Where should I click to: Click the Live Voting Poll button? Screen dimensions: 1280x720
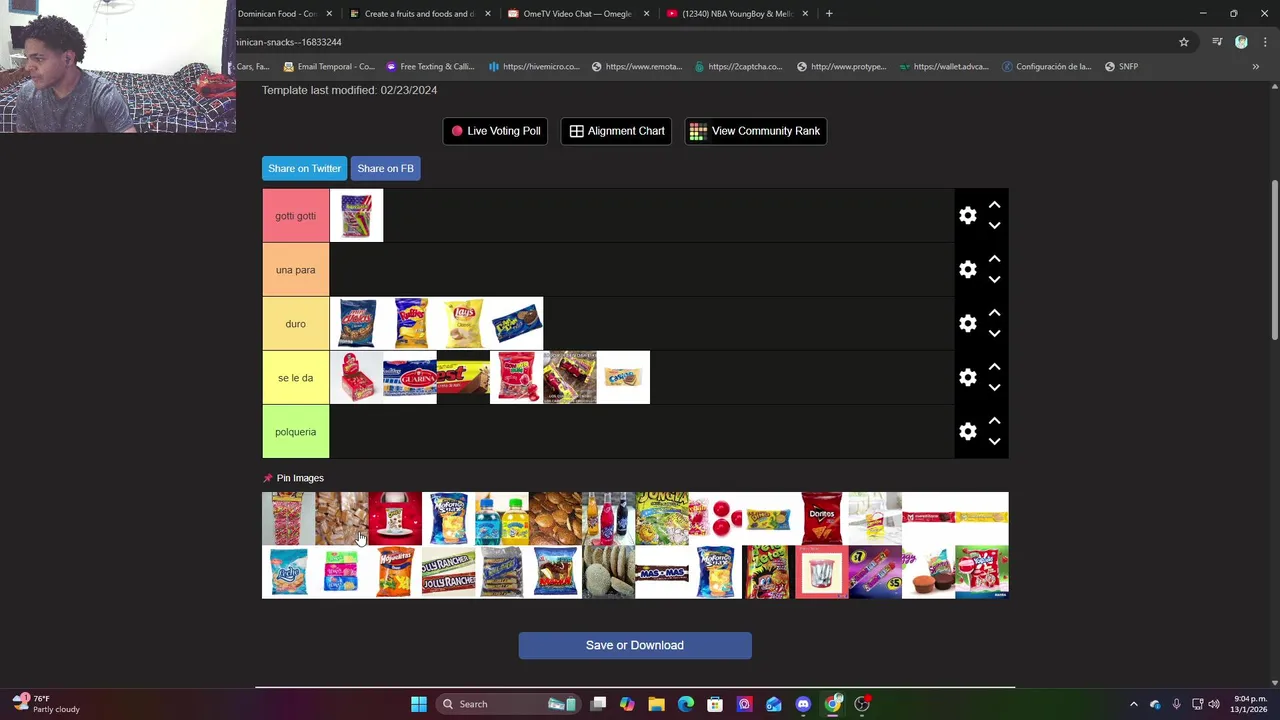pyautogui.click(x=495, y=131)
